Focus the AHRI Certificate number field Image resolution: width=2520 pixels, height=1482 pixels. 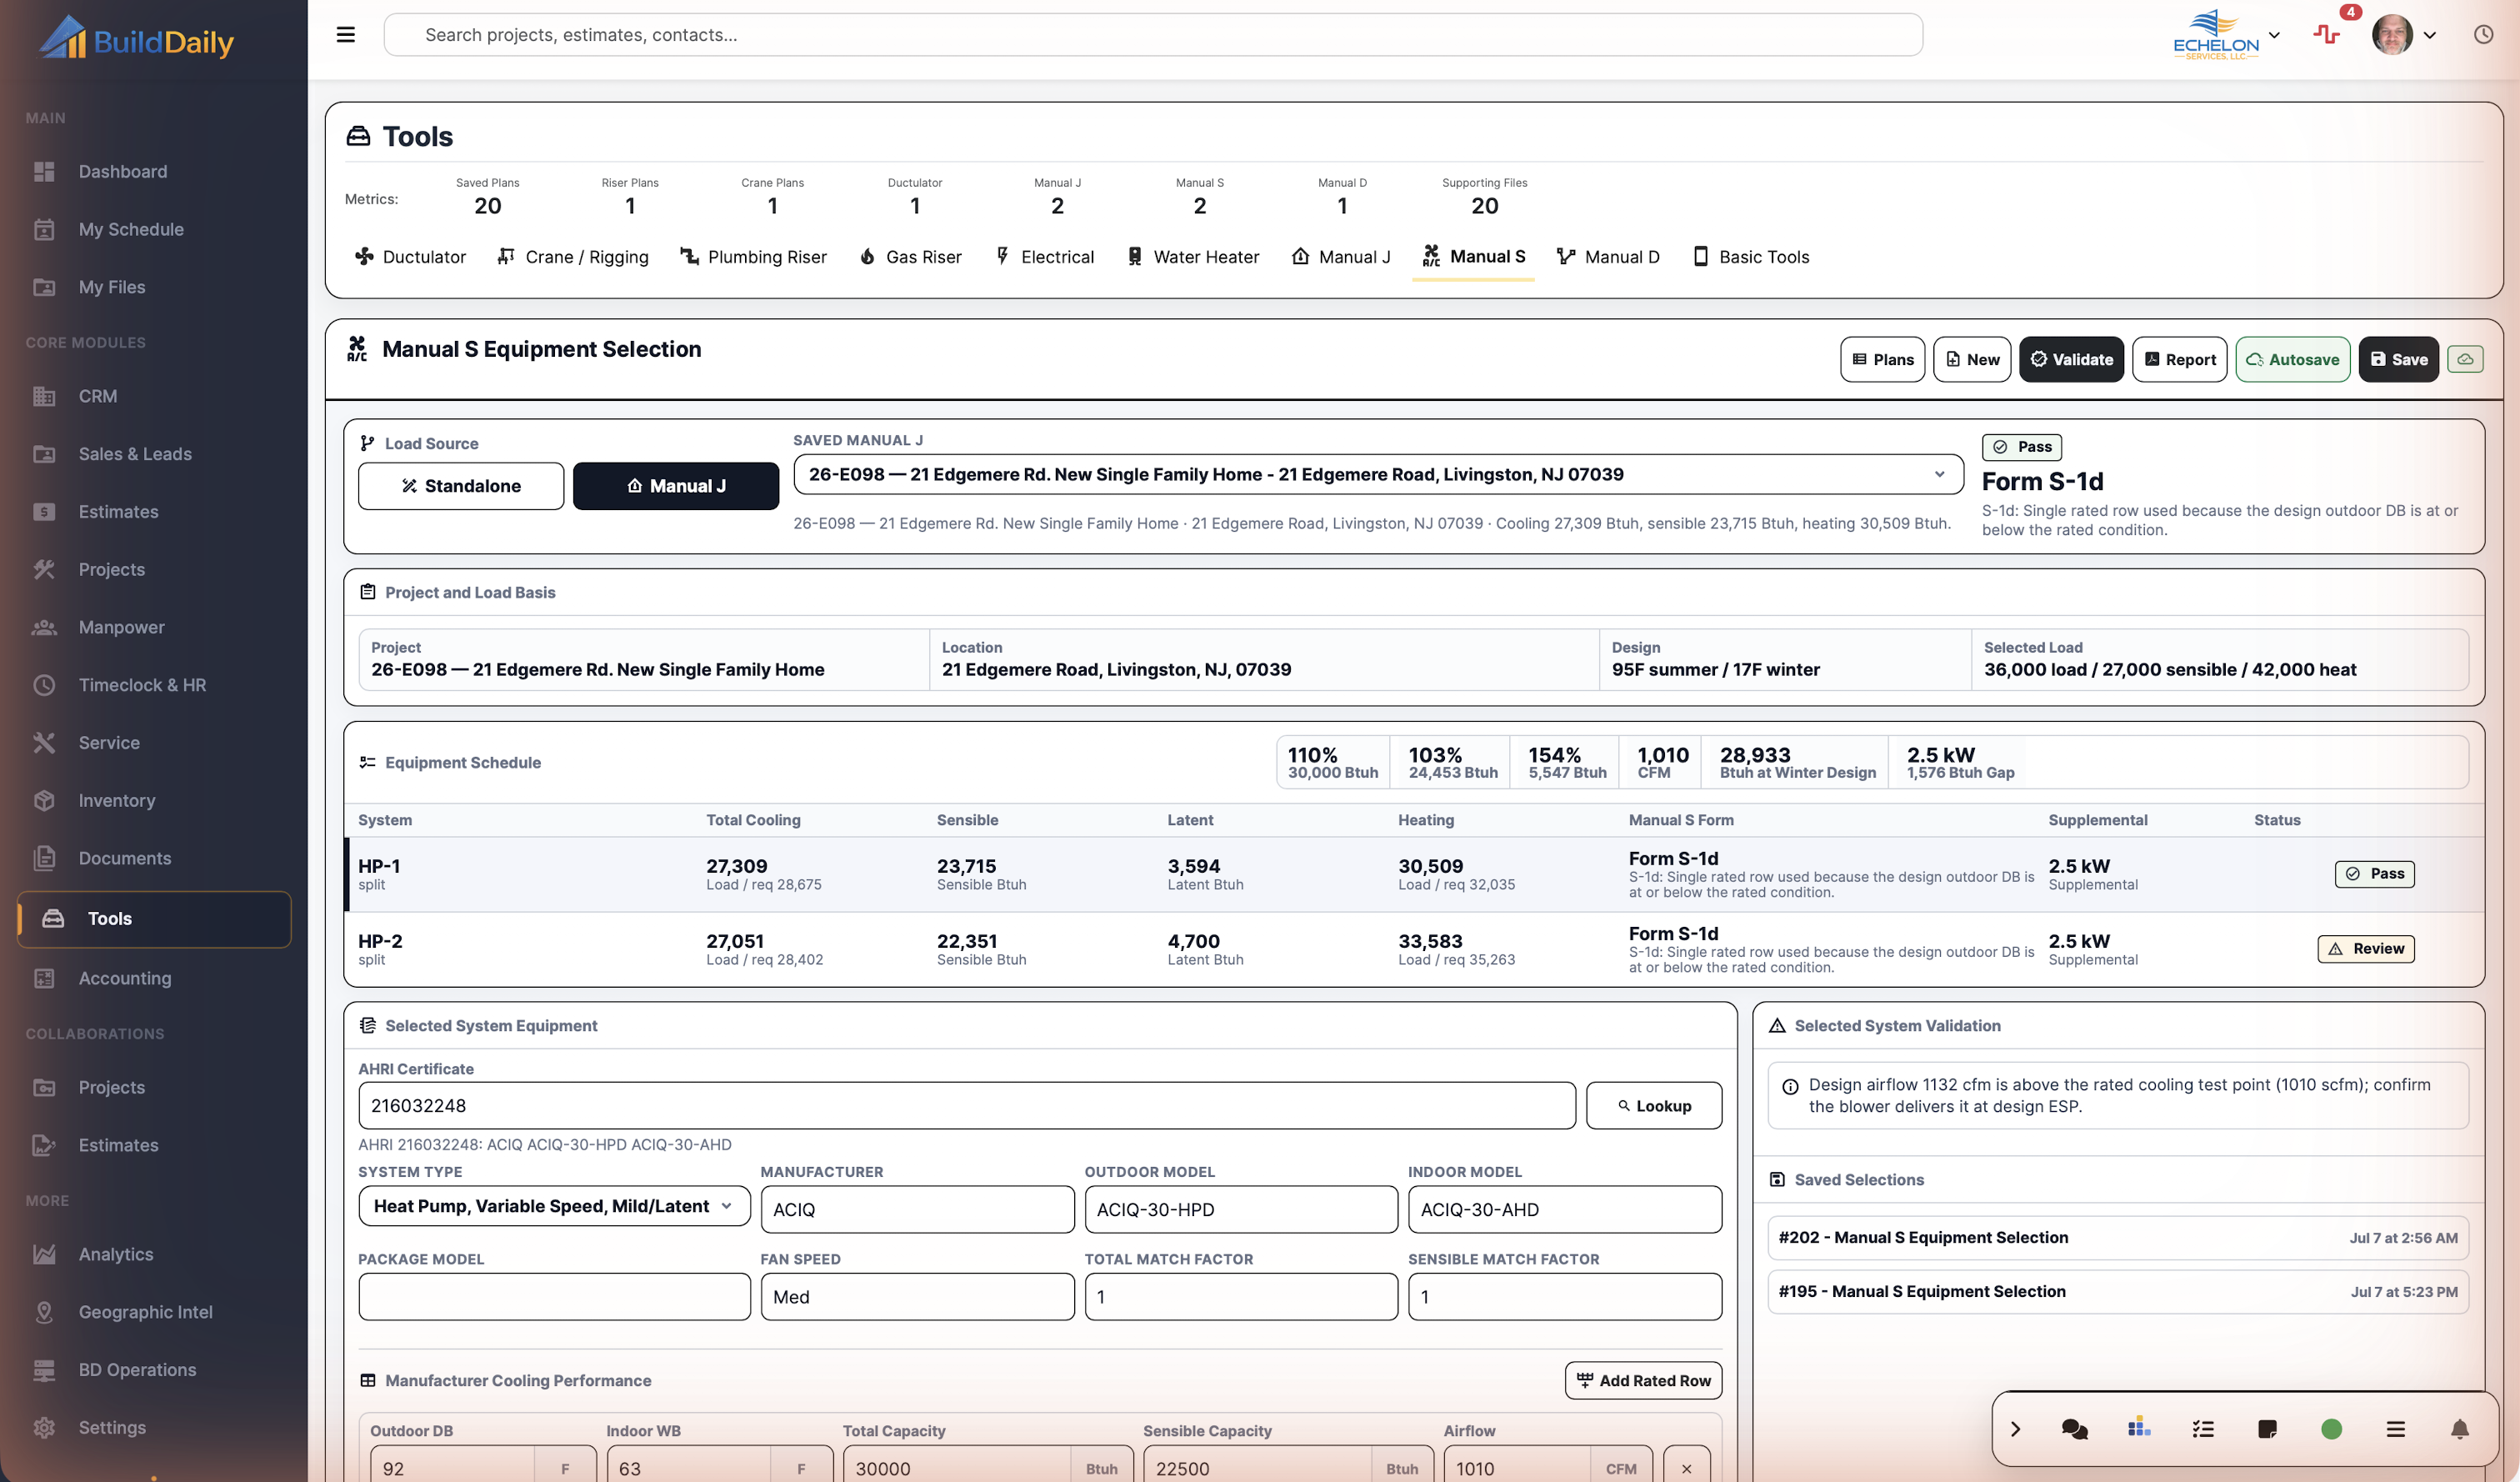(966, 1105)
